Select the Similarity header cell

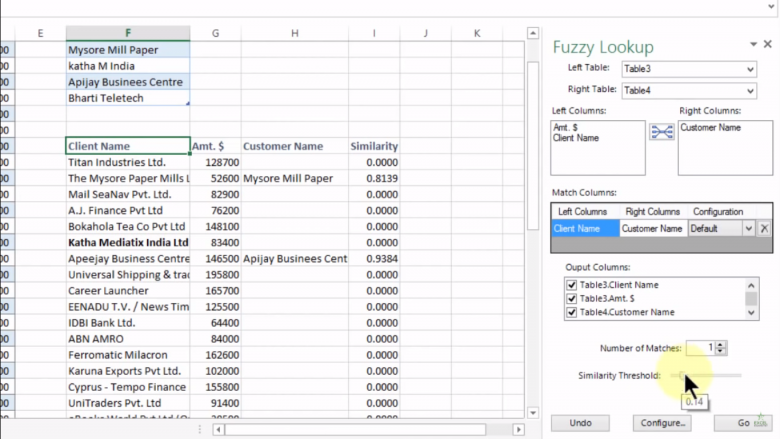tap(374, 146)
